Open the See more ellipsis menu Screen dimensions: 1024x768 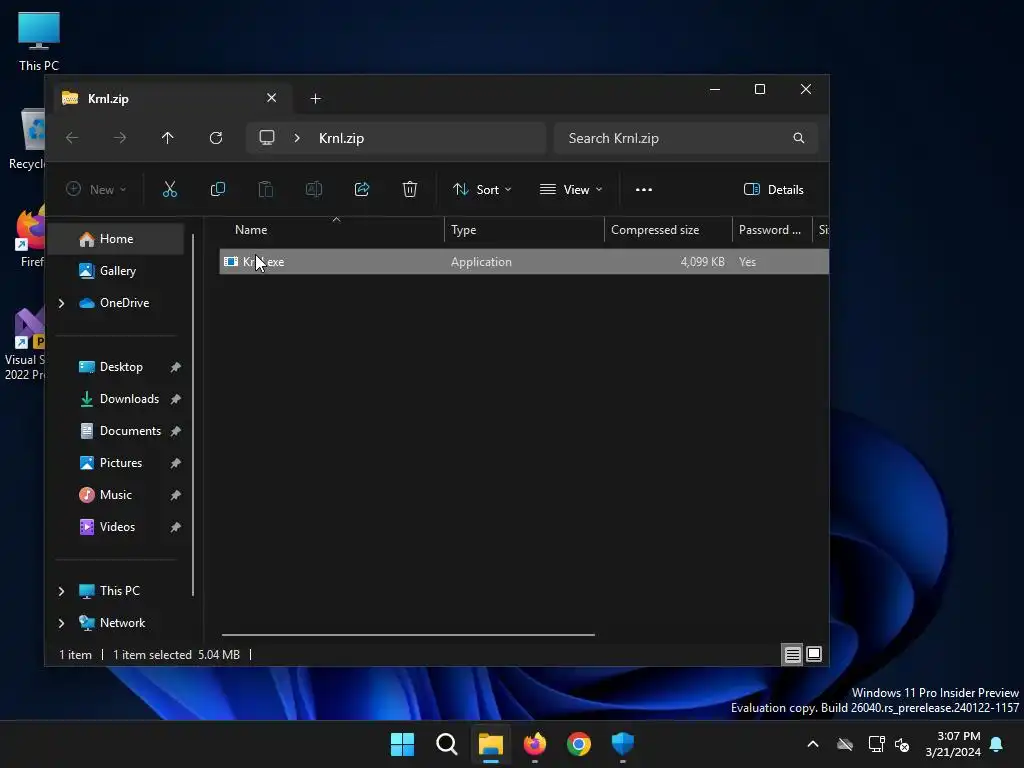(x=644, y=189)
